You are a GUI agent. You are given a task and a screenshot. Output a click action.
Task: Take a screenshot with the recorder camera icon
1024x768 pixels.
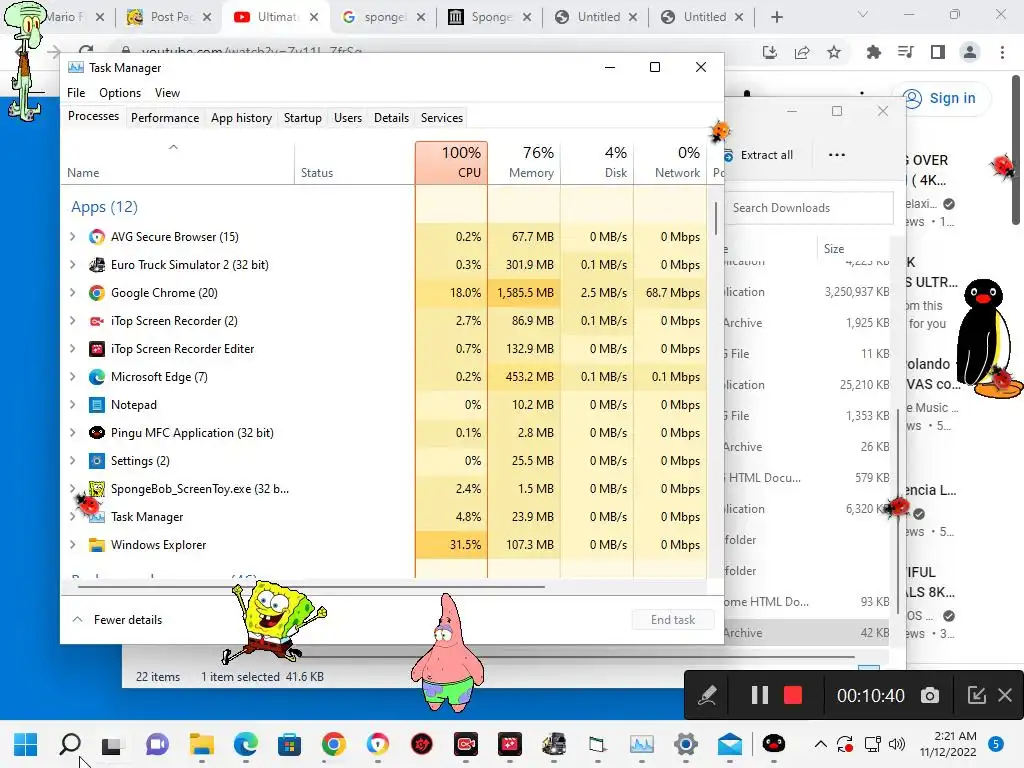[930, 696]
